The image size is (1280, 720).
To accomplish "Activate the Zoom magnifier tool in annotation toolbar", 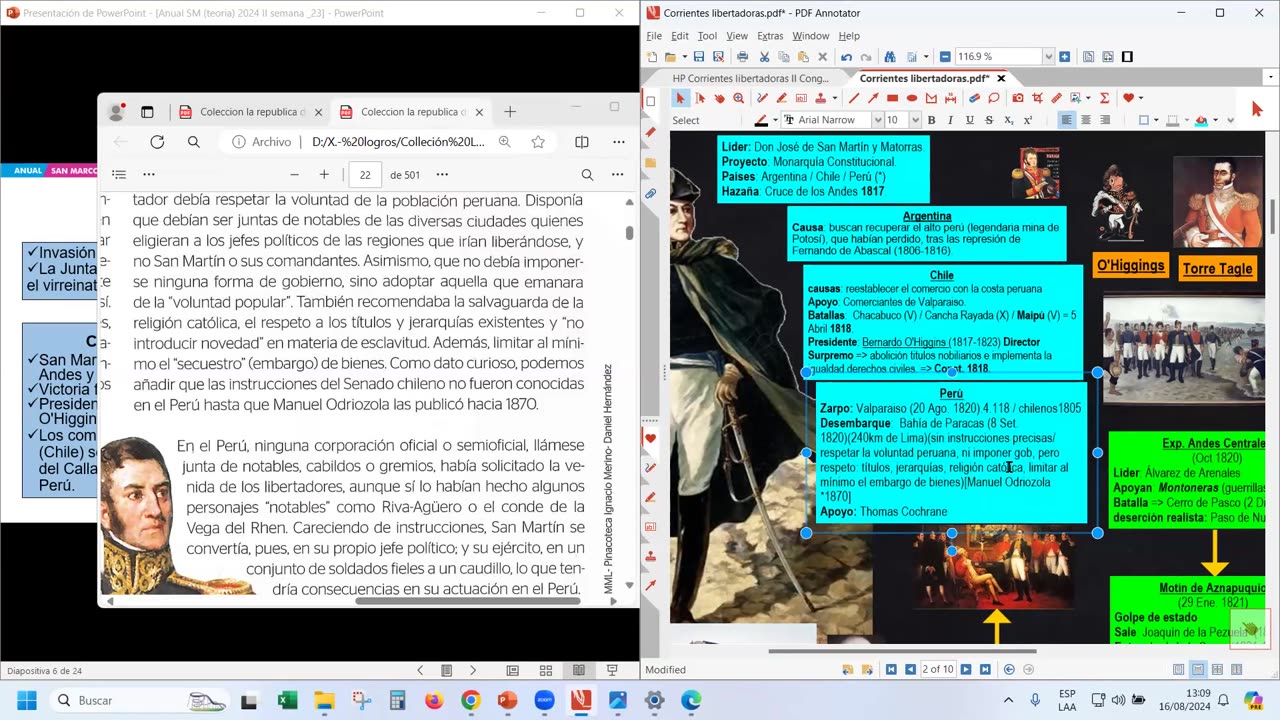I will (x=738, y=98).
